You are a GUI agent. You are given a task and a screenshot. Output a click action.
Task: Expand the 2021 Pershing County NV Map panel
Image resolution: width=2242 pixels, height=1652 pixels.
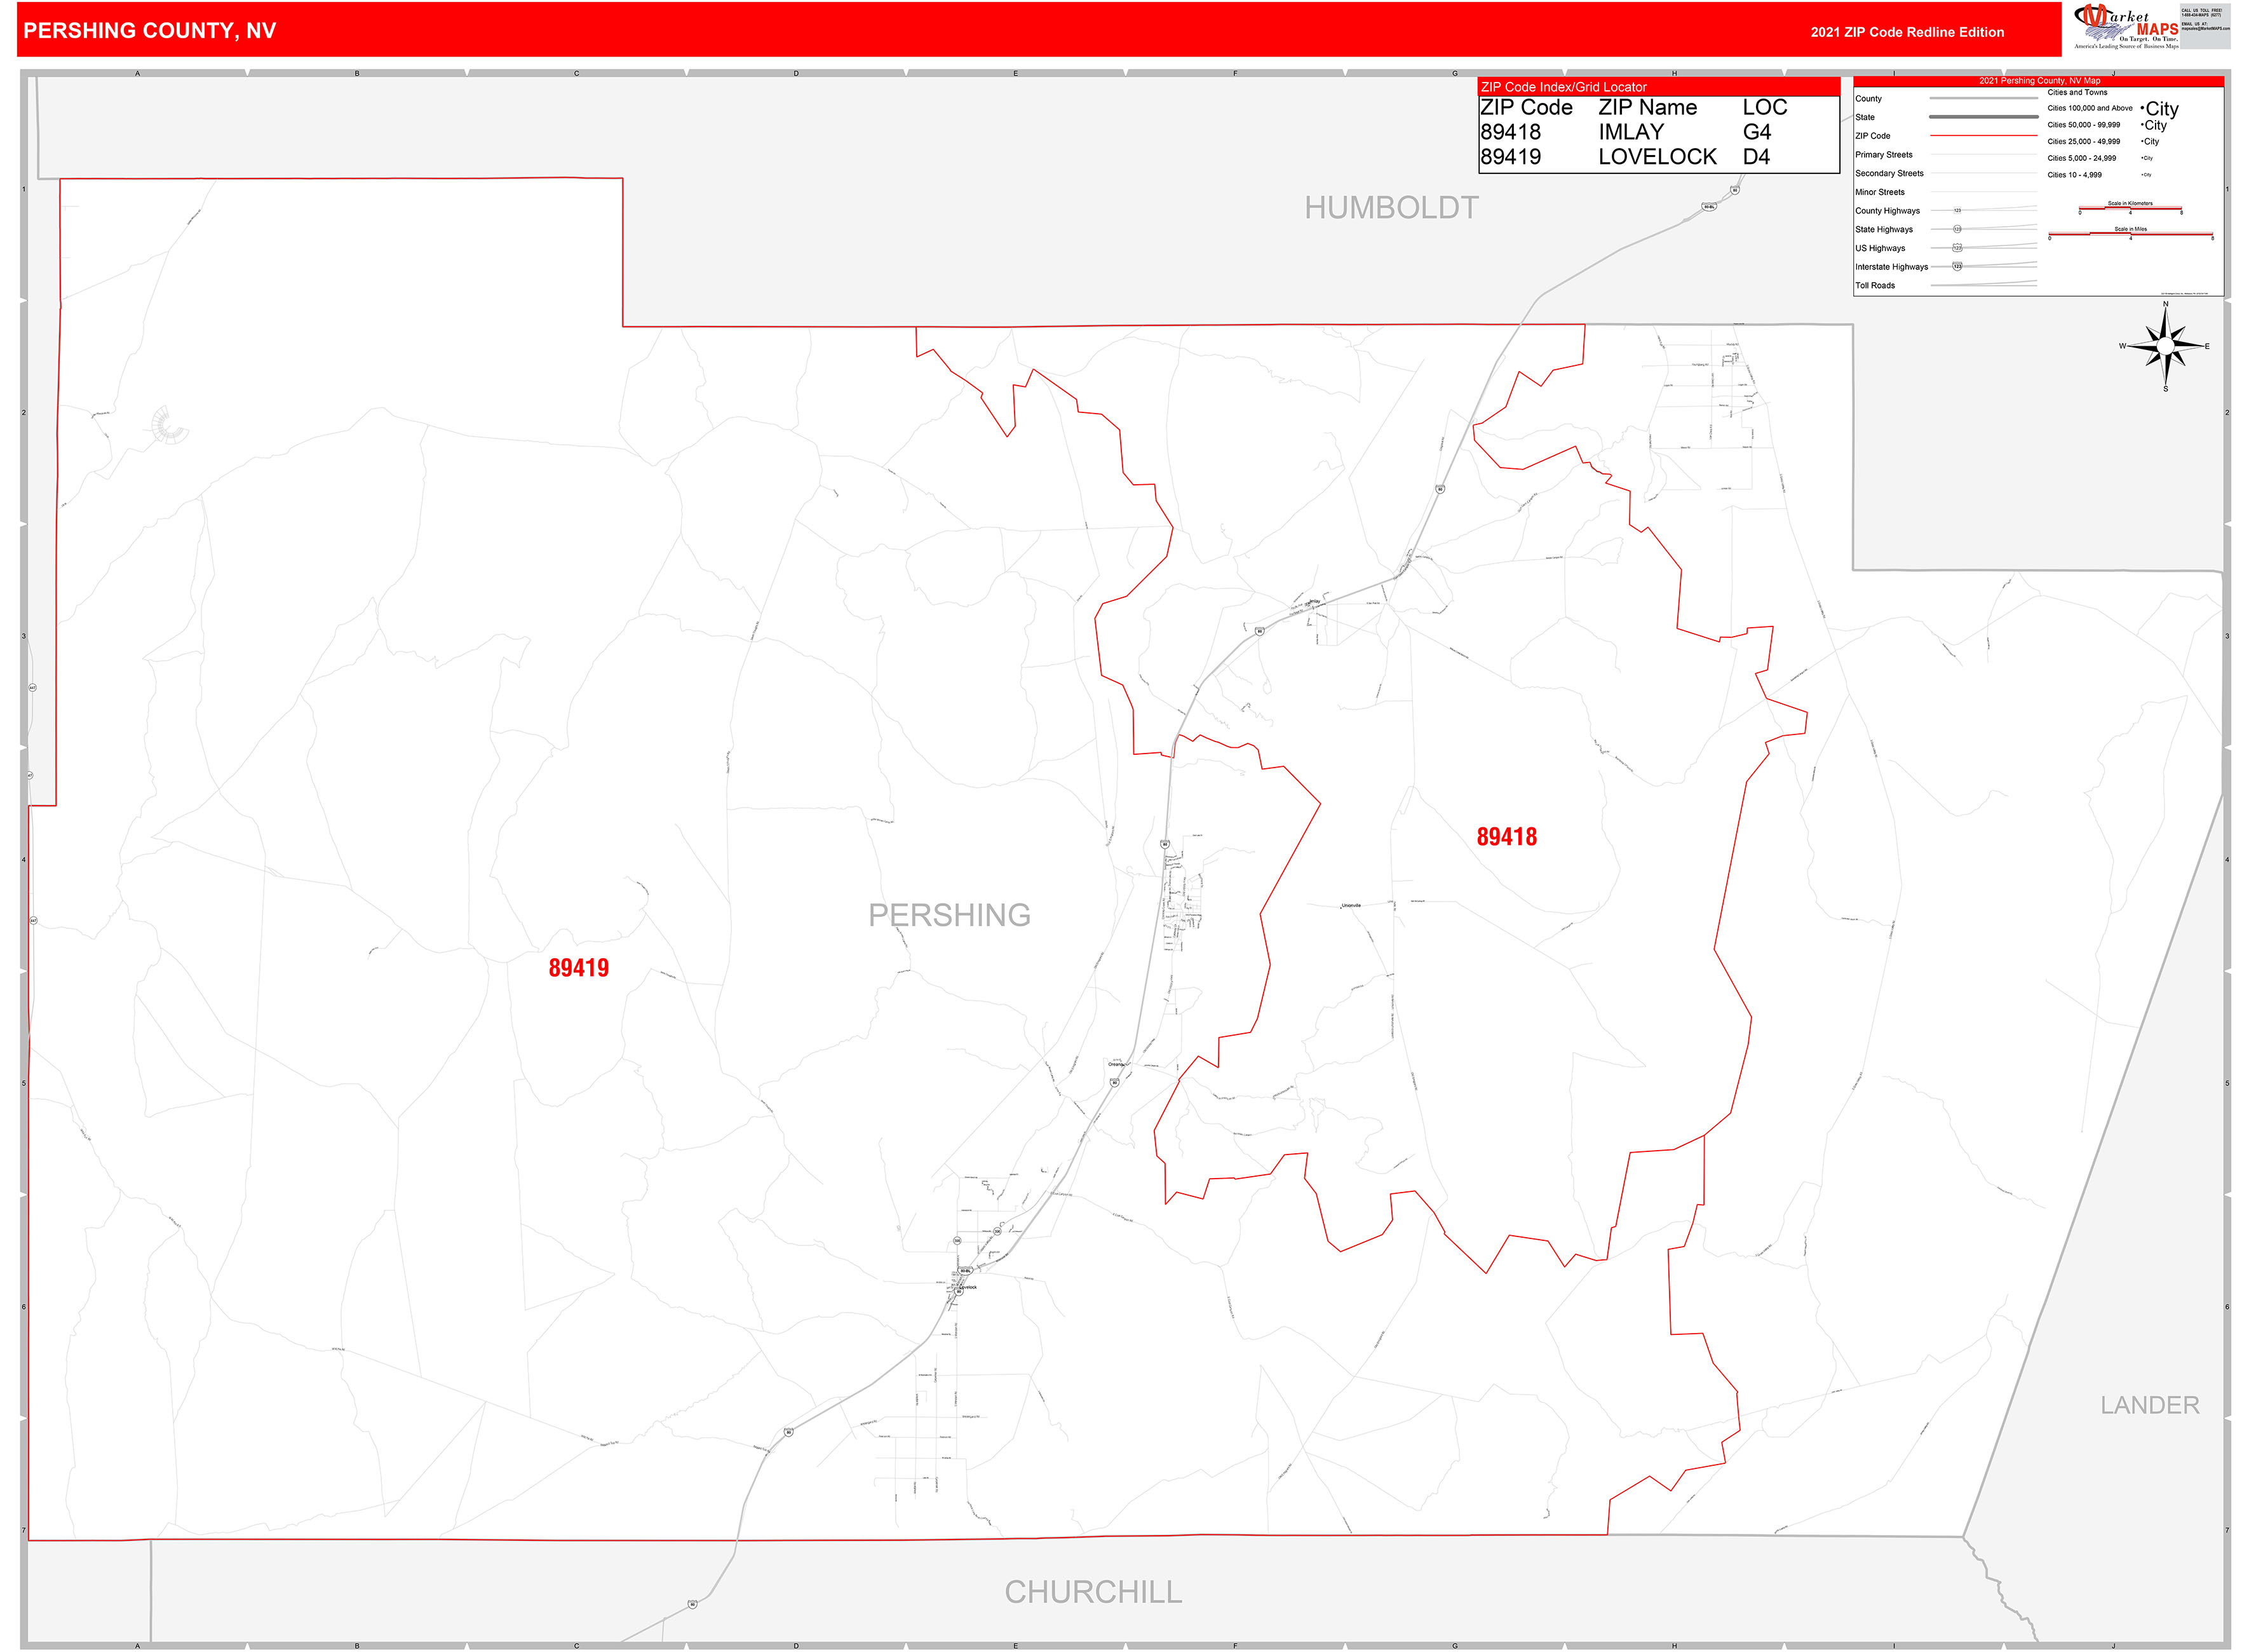click(x=2041, y=81)
